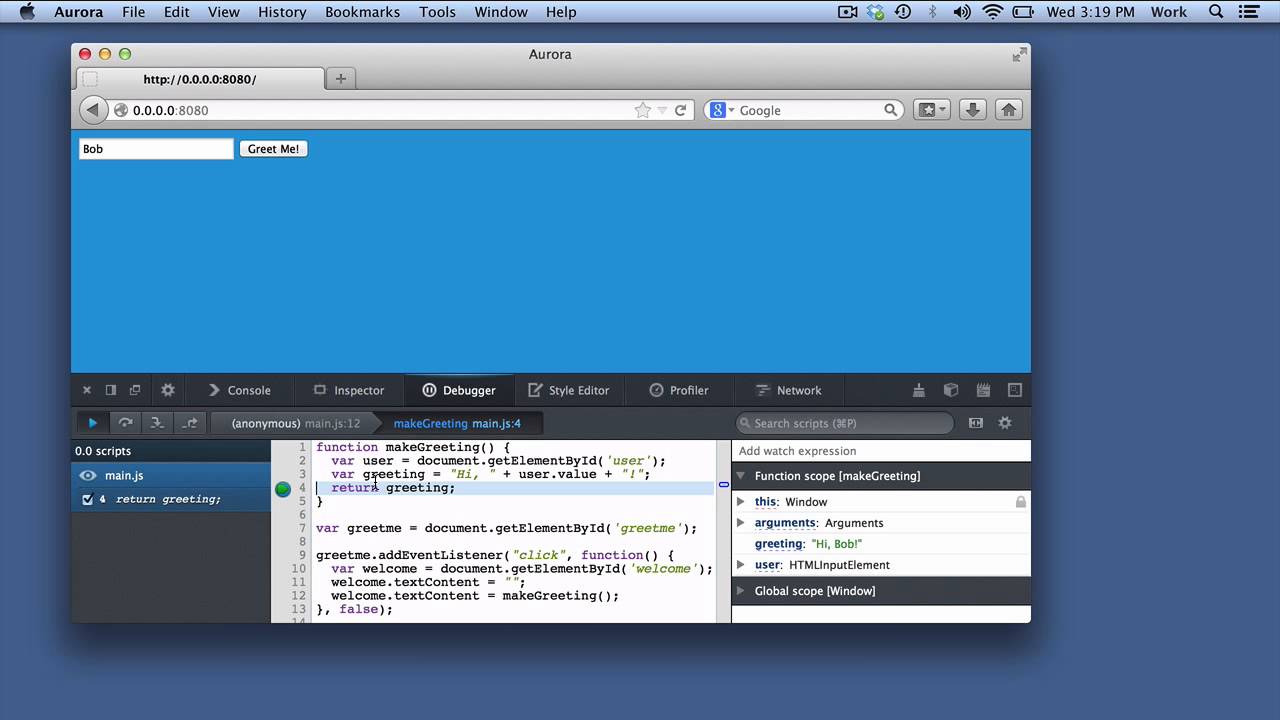Switch to the Inspector tab

tap(349, 390)
